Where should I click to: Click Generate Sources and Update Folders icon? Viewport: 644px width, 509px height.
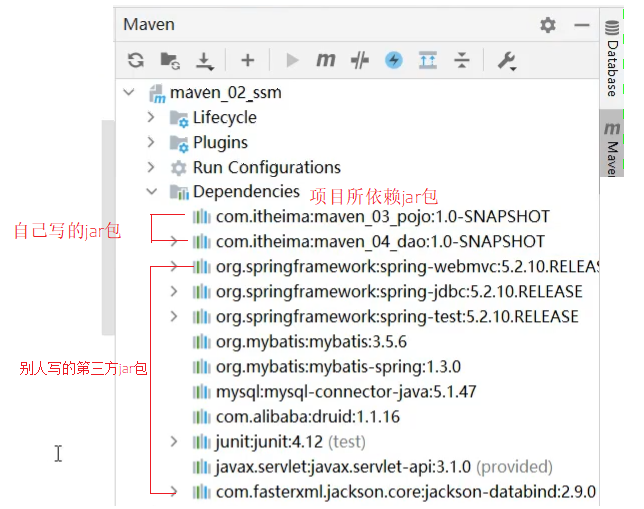(x=169, y=61)
